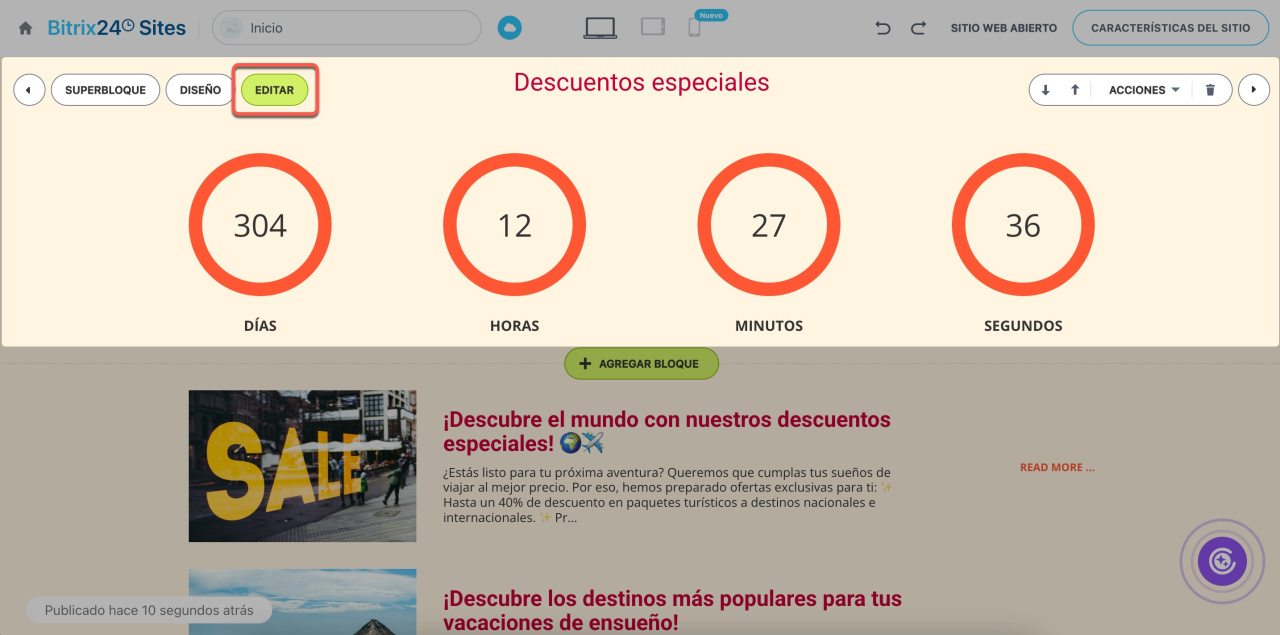Click the HORAS label
The image size is (1280, 635).
pos(514,326)
